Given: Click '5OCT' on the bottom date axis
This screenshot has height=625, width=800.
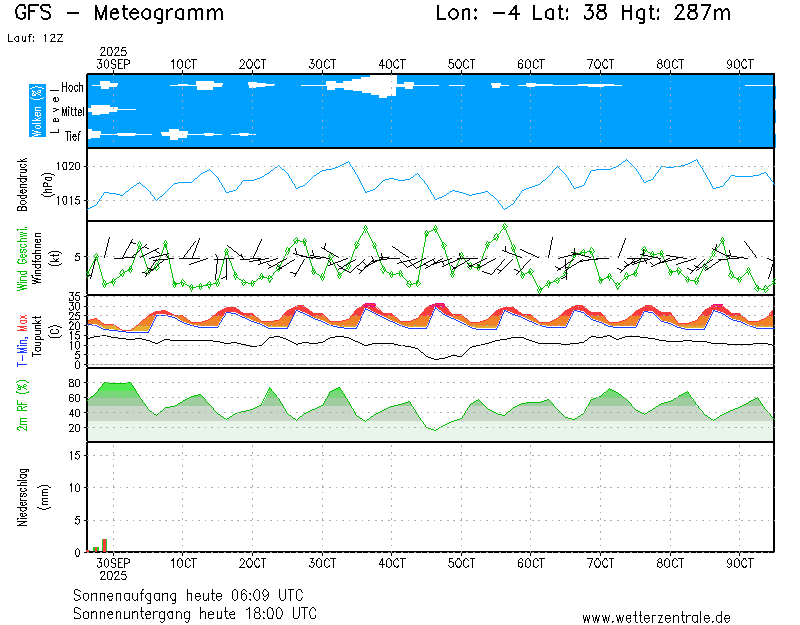Looking at the screenshot, I should coord(461,563).
